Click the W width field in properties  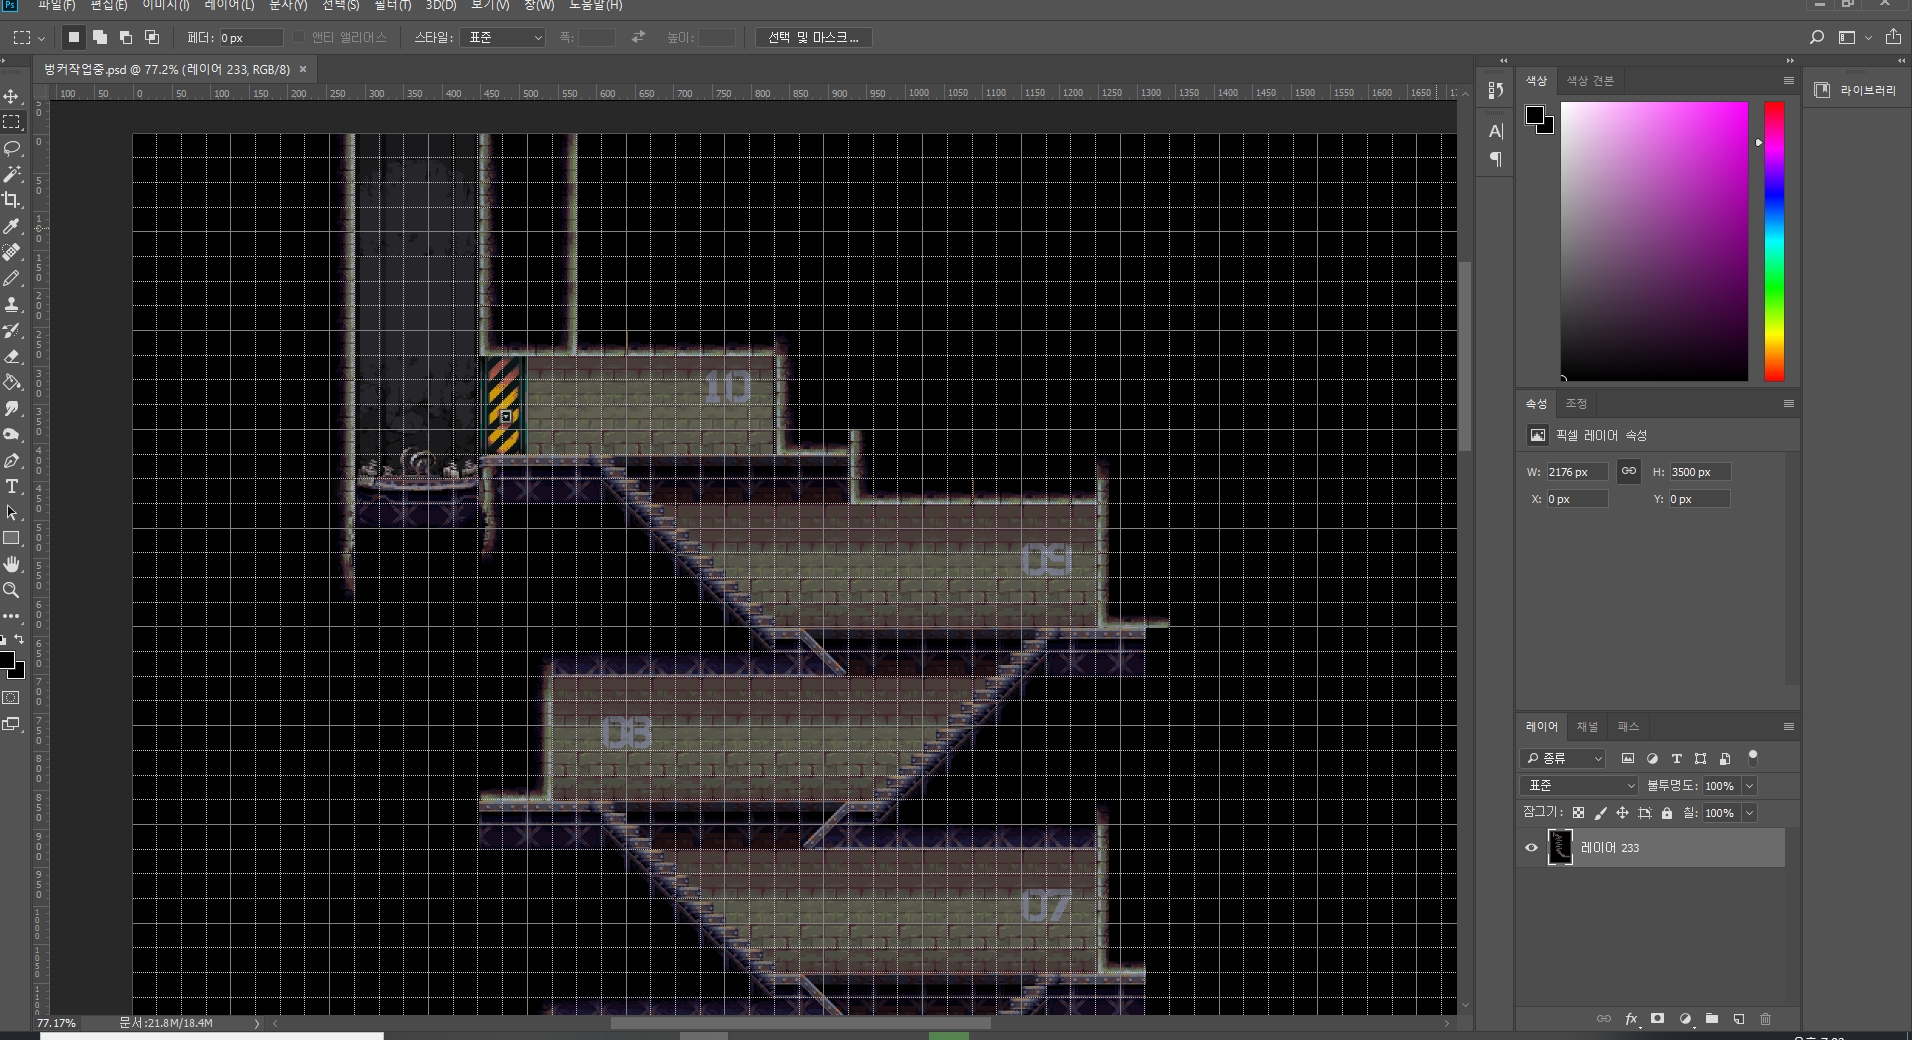pyautogui.click(x=1577, y=471)
